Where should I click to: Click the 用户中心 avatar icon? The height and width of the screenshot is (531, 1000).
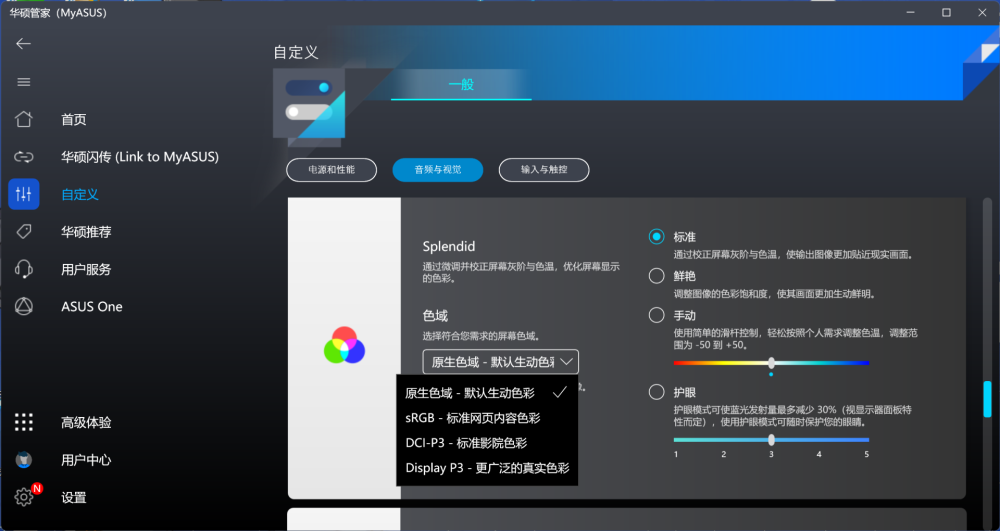pos(24,460)
